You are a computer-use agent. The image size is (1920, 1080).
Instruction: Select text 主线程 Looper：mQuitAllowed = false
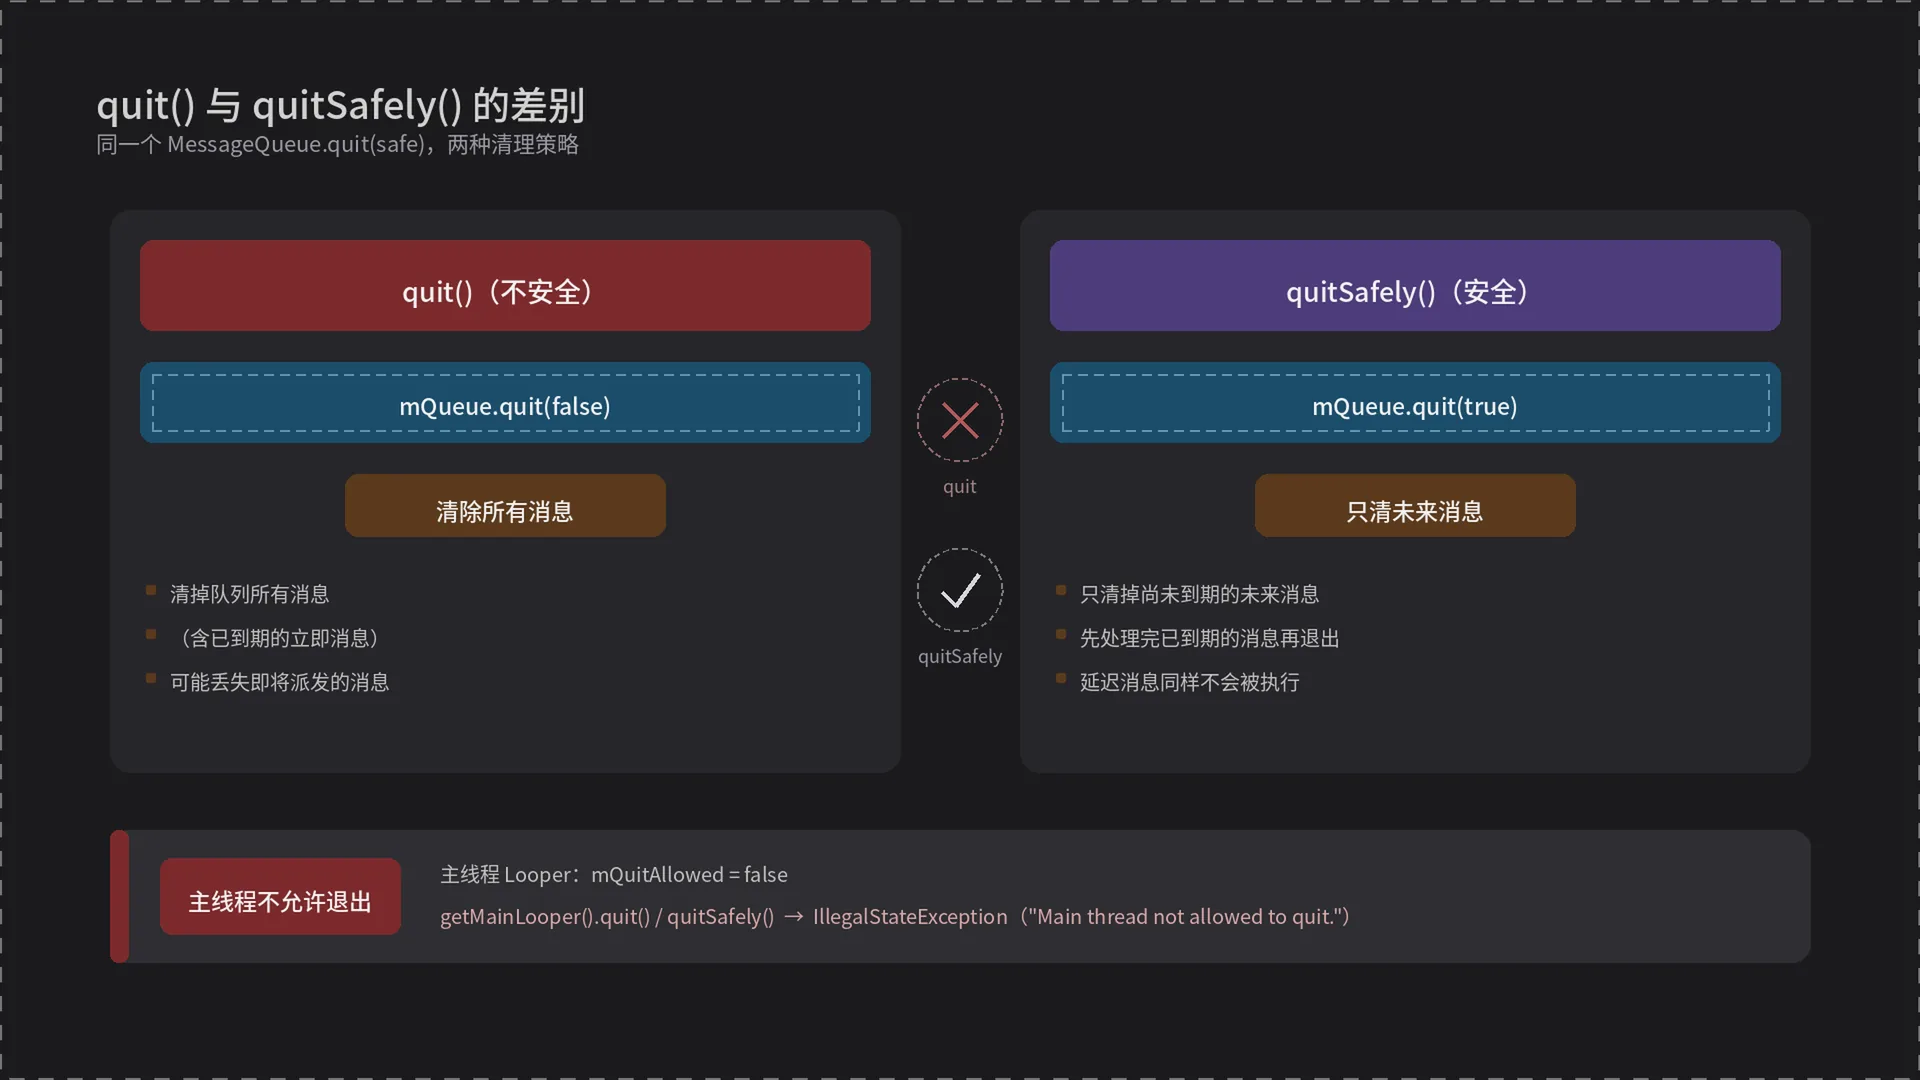coord(614,875)
